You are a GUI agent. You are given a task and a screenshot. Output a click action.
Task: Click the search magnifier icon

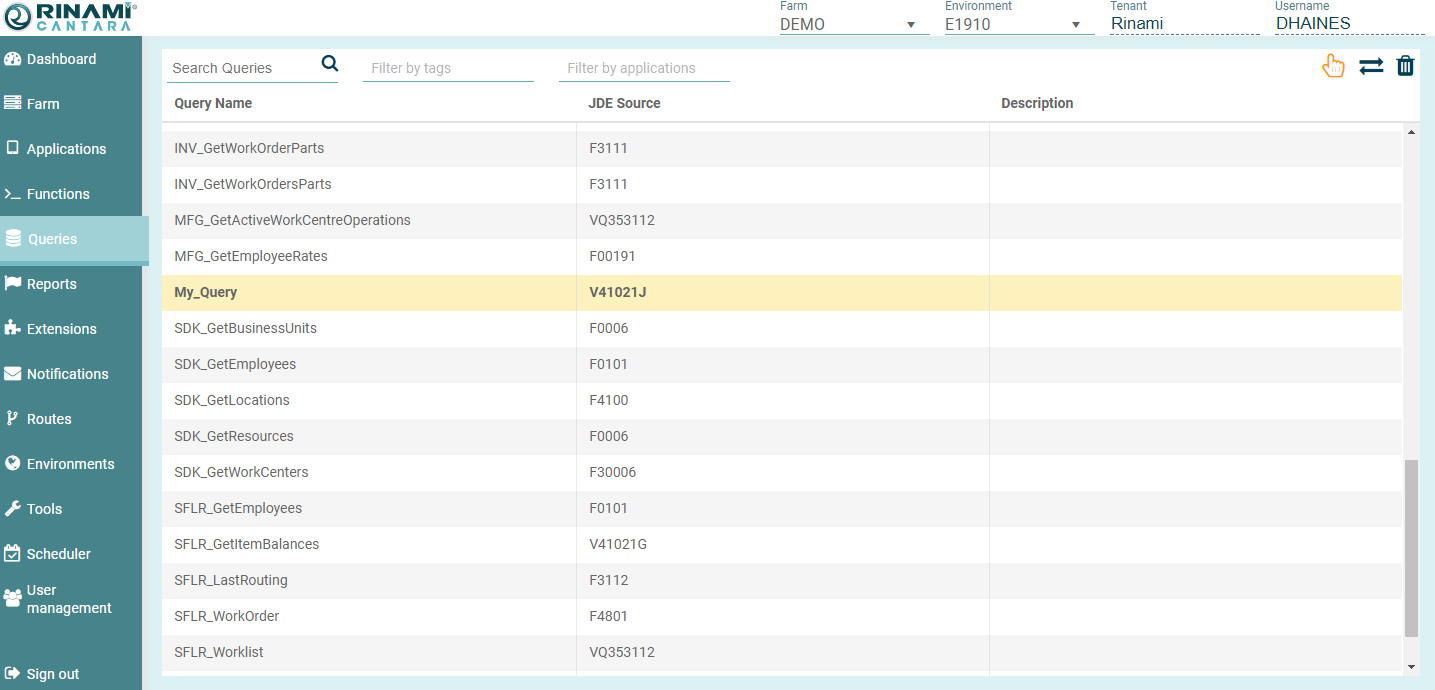(x=330, y=64)
